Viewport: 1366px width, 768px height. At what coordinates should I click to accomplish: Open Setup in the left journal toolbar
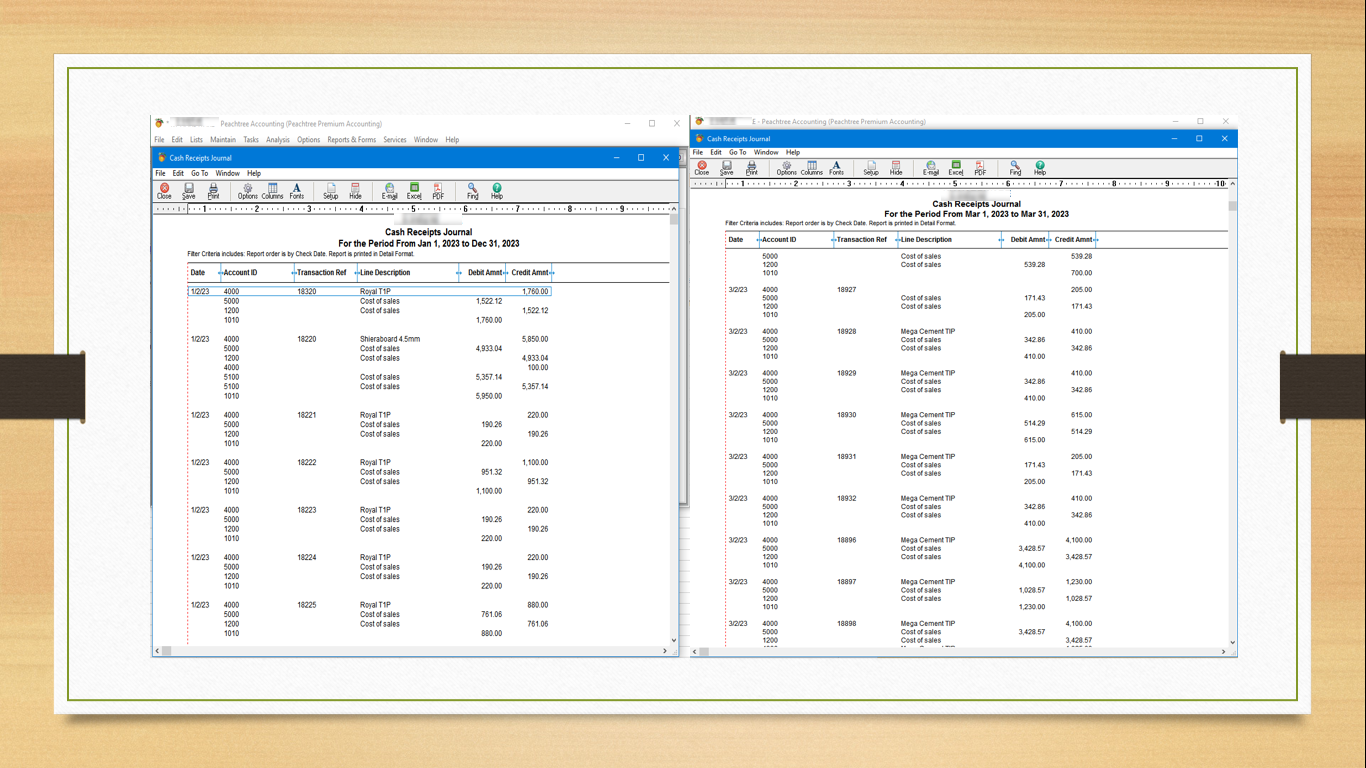point(330,191)
